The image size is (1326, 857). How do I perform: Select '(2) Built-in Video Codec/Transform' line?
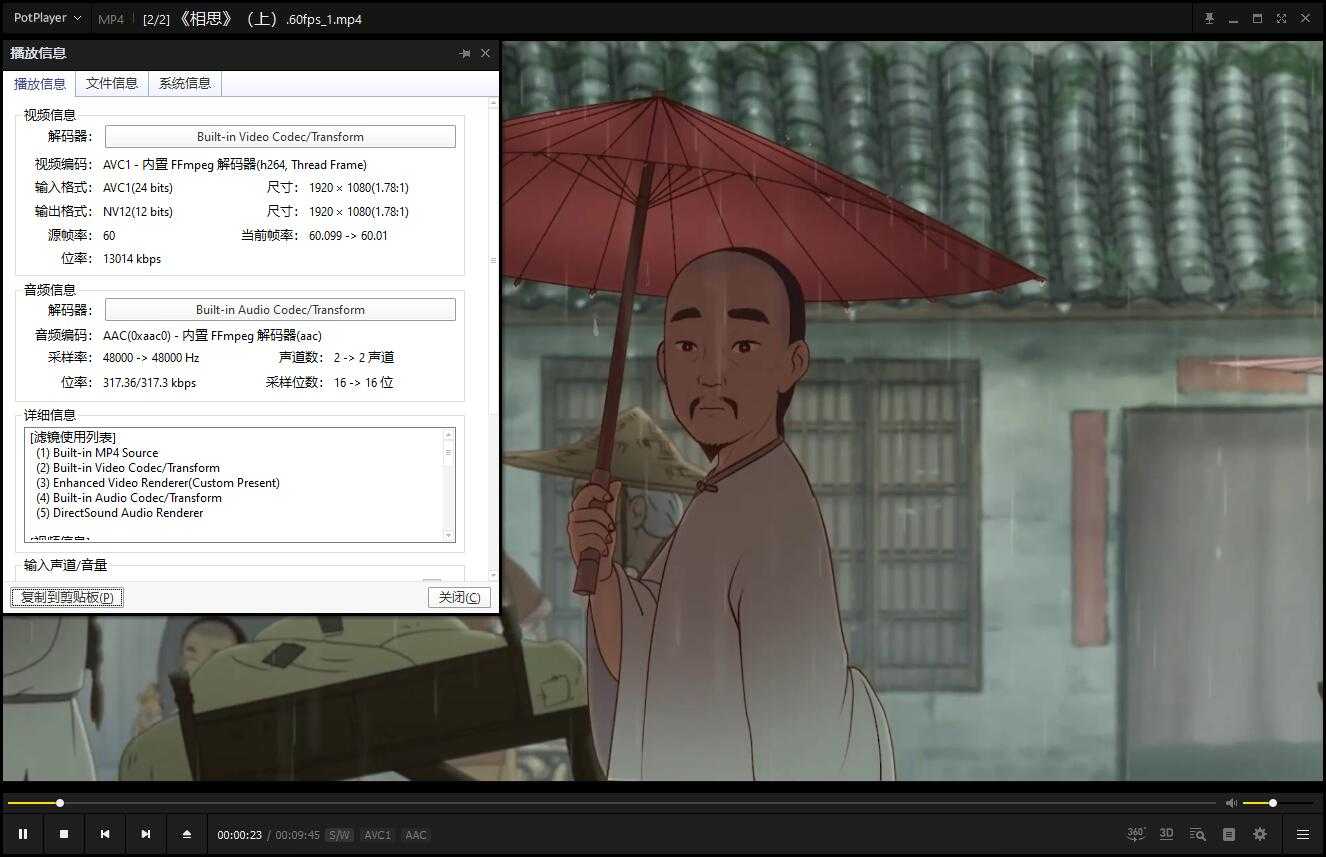[x=128, y=468]
